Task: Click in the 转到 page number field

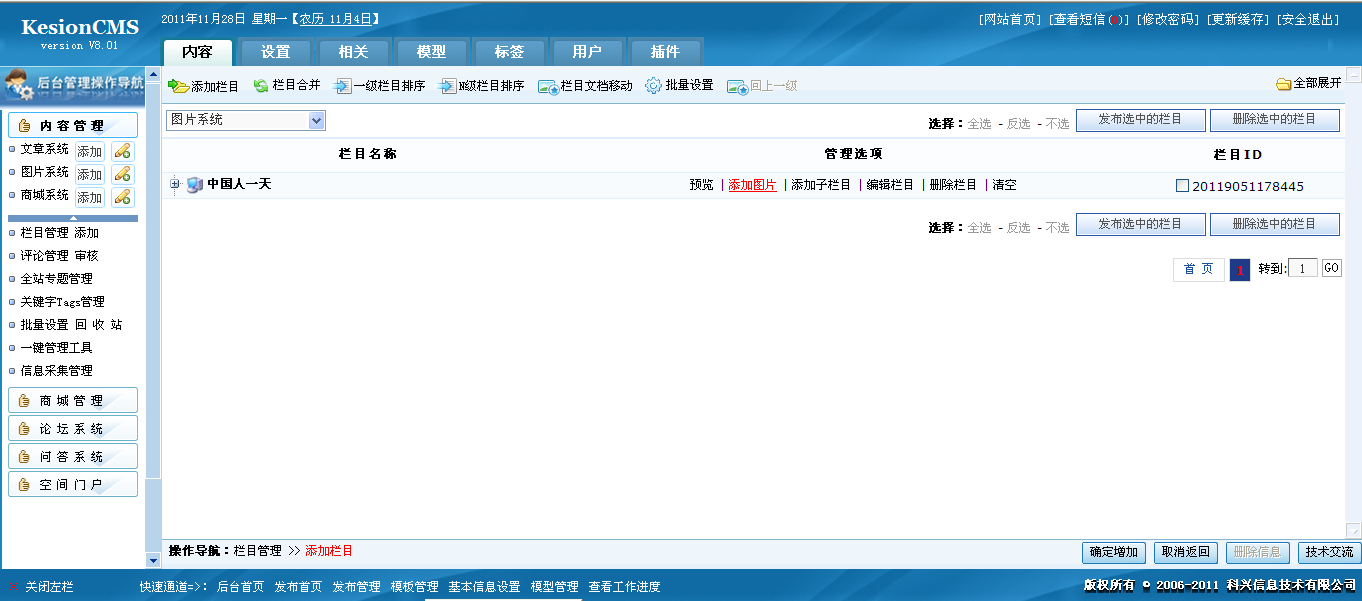Action: (x=1302, y=267)
